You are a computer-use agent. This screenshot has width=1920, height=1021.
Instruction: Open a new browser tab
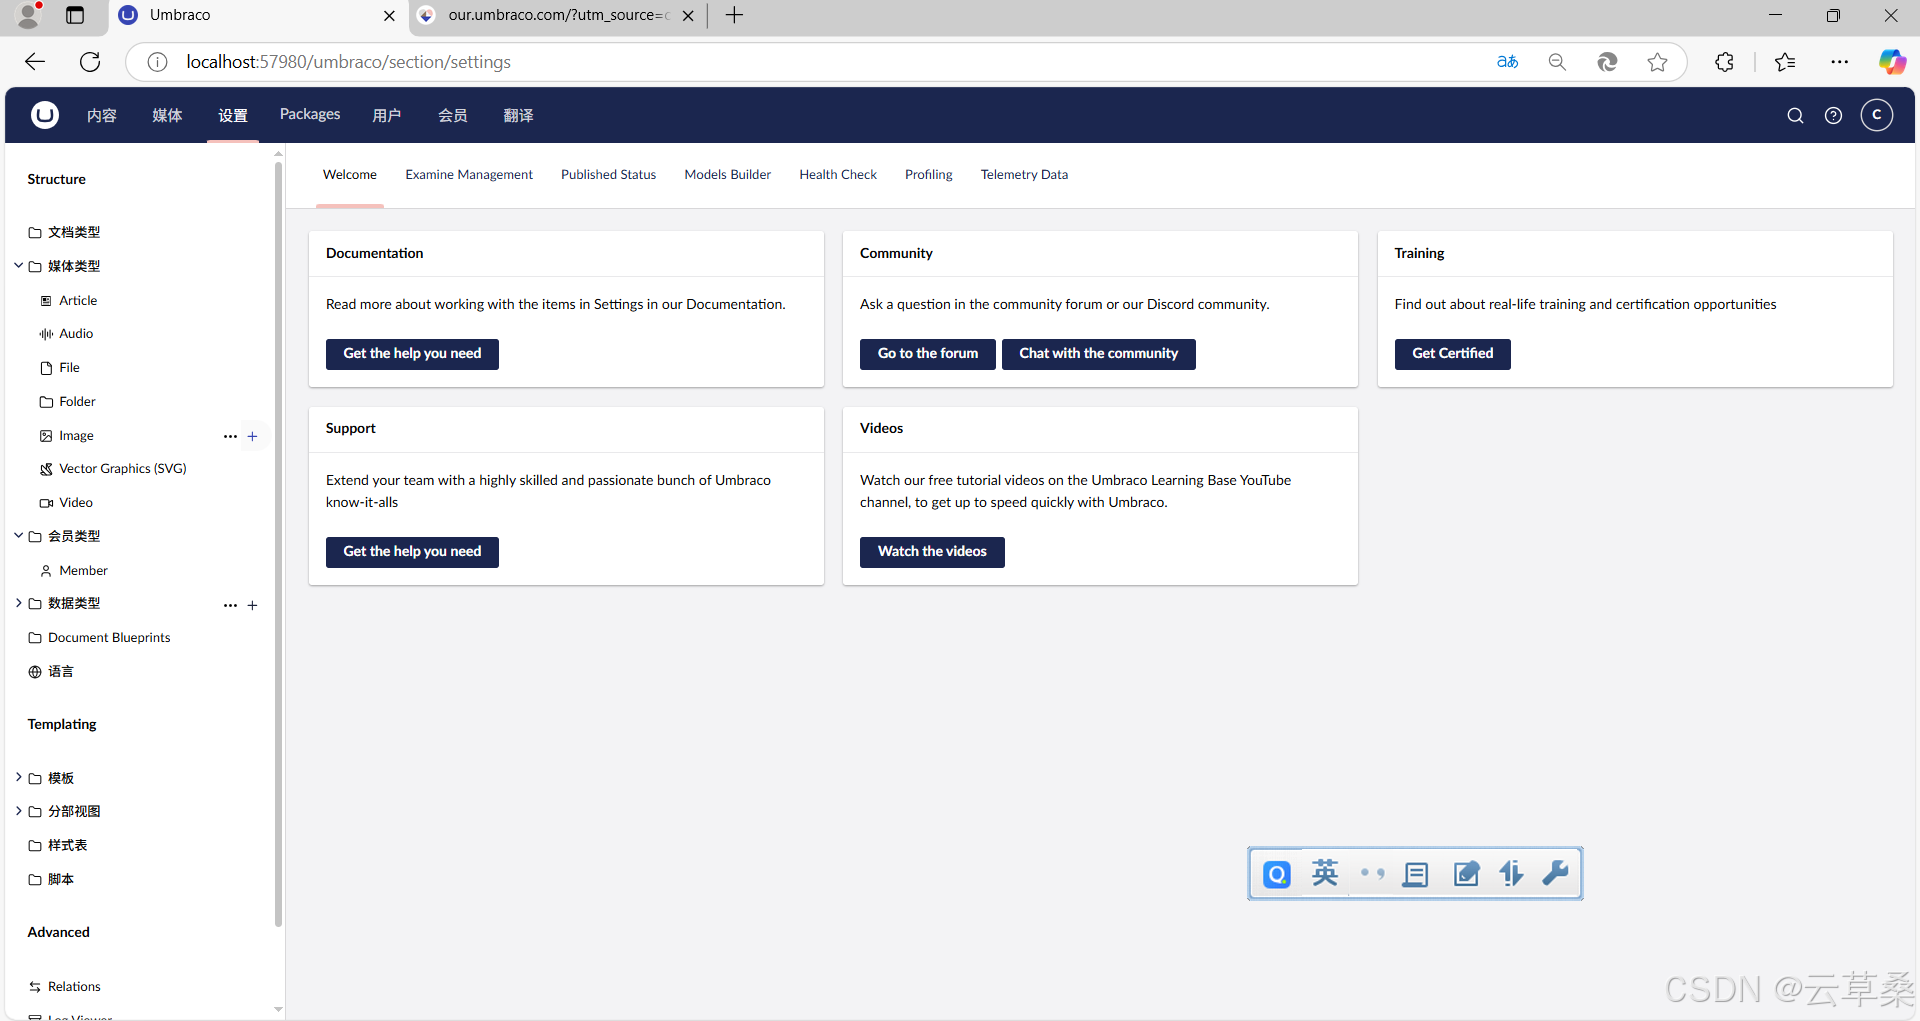734,15
